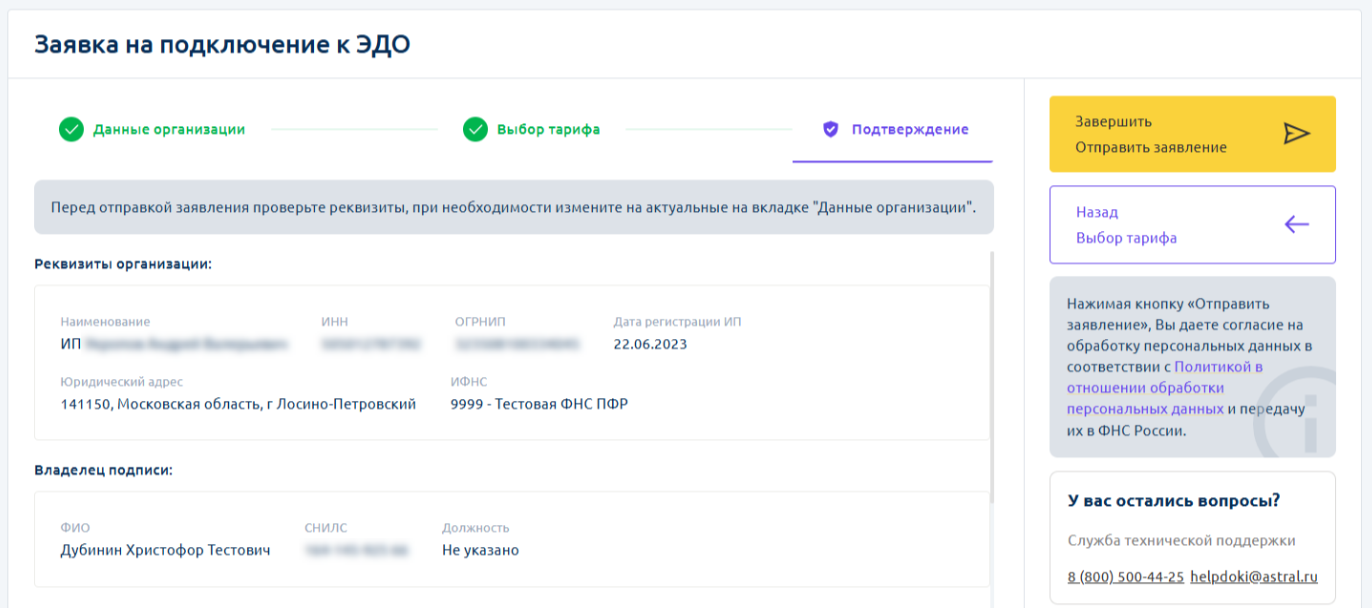Click the СНИЛС field label
The width and height of the screenshot is (1372, 608).
tap(326, 528)
